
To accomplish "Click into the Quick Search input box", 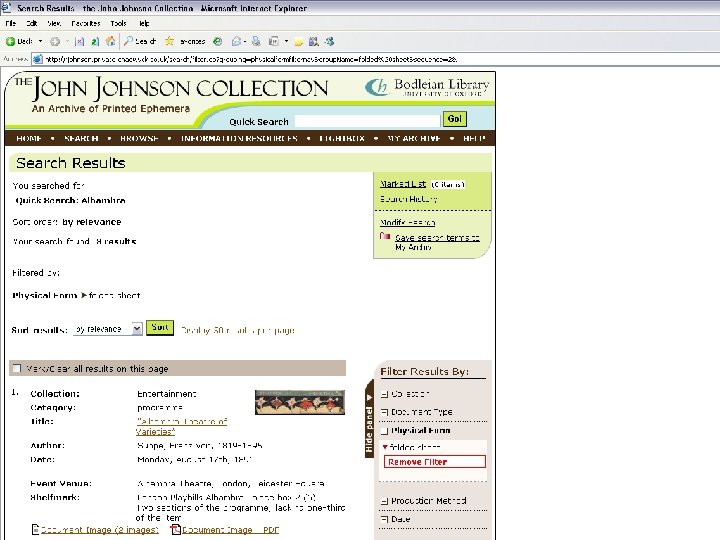I will 367,121.
